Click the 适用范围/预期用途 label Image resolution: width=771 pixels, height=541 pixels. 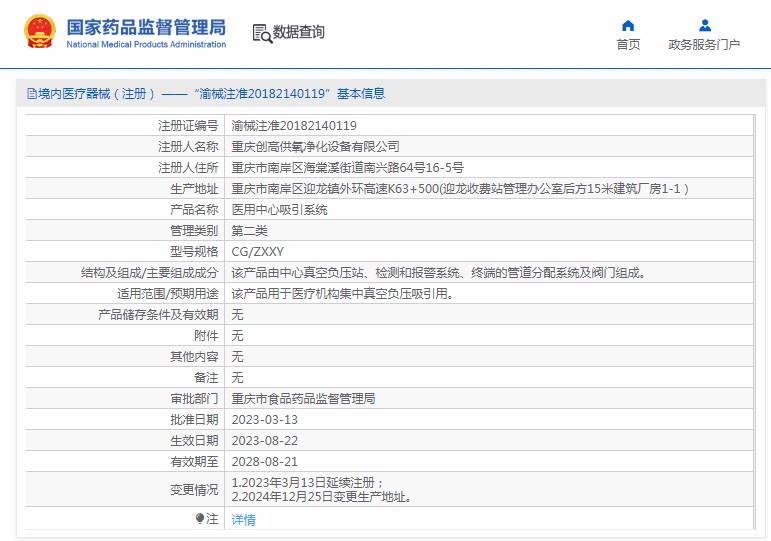168,294
